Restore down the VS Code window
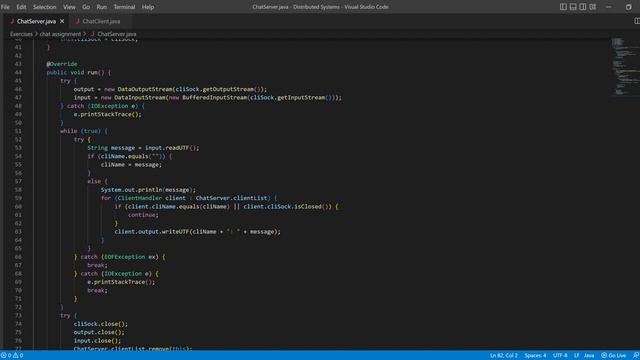 (x=628, y=7)
